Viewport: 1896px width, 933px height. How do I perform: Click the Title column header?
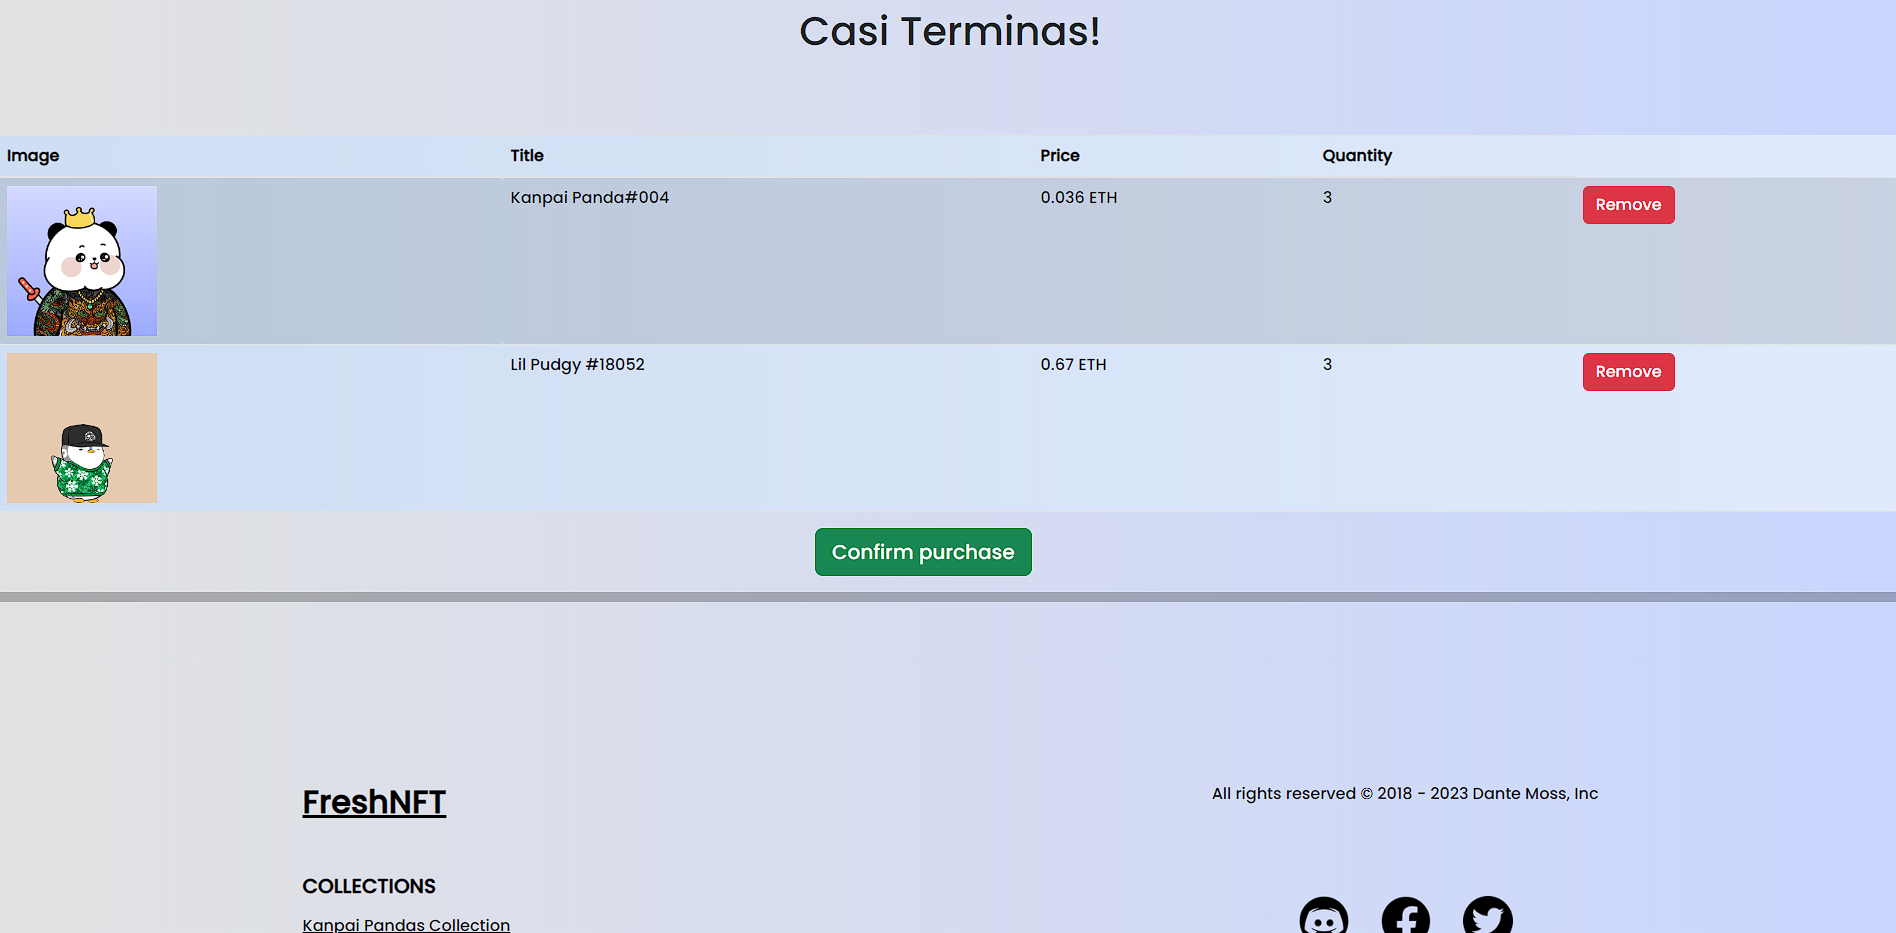tap(527, 156)
